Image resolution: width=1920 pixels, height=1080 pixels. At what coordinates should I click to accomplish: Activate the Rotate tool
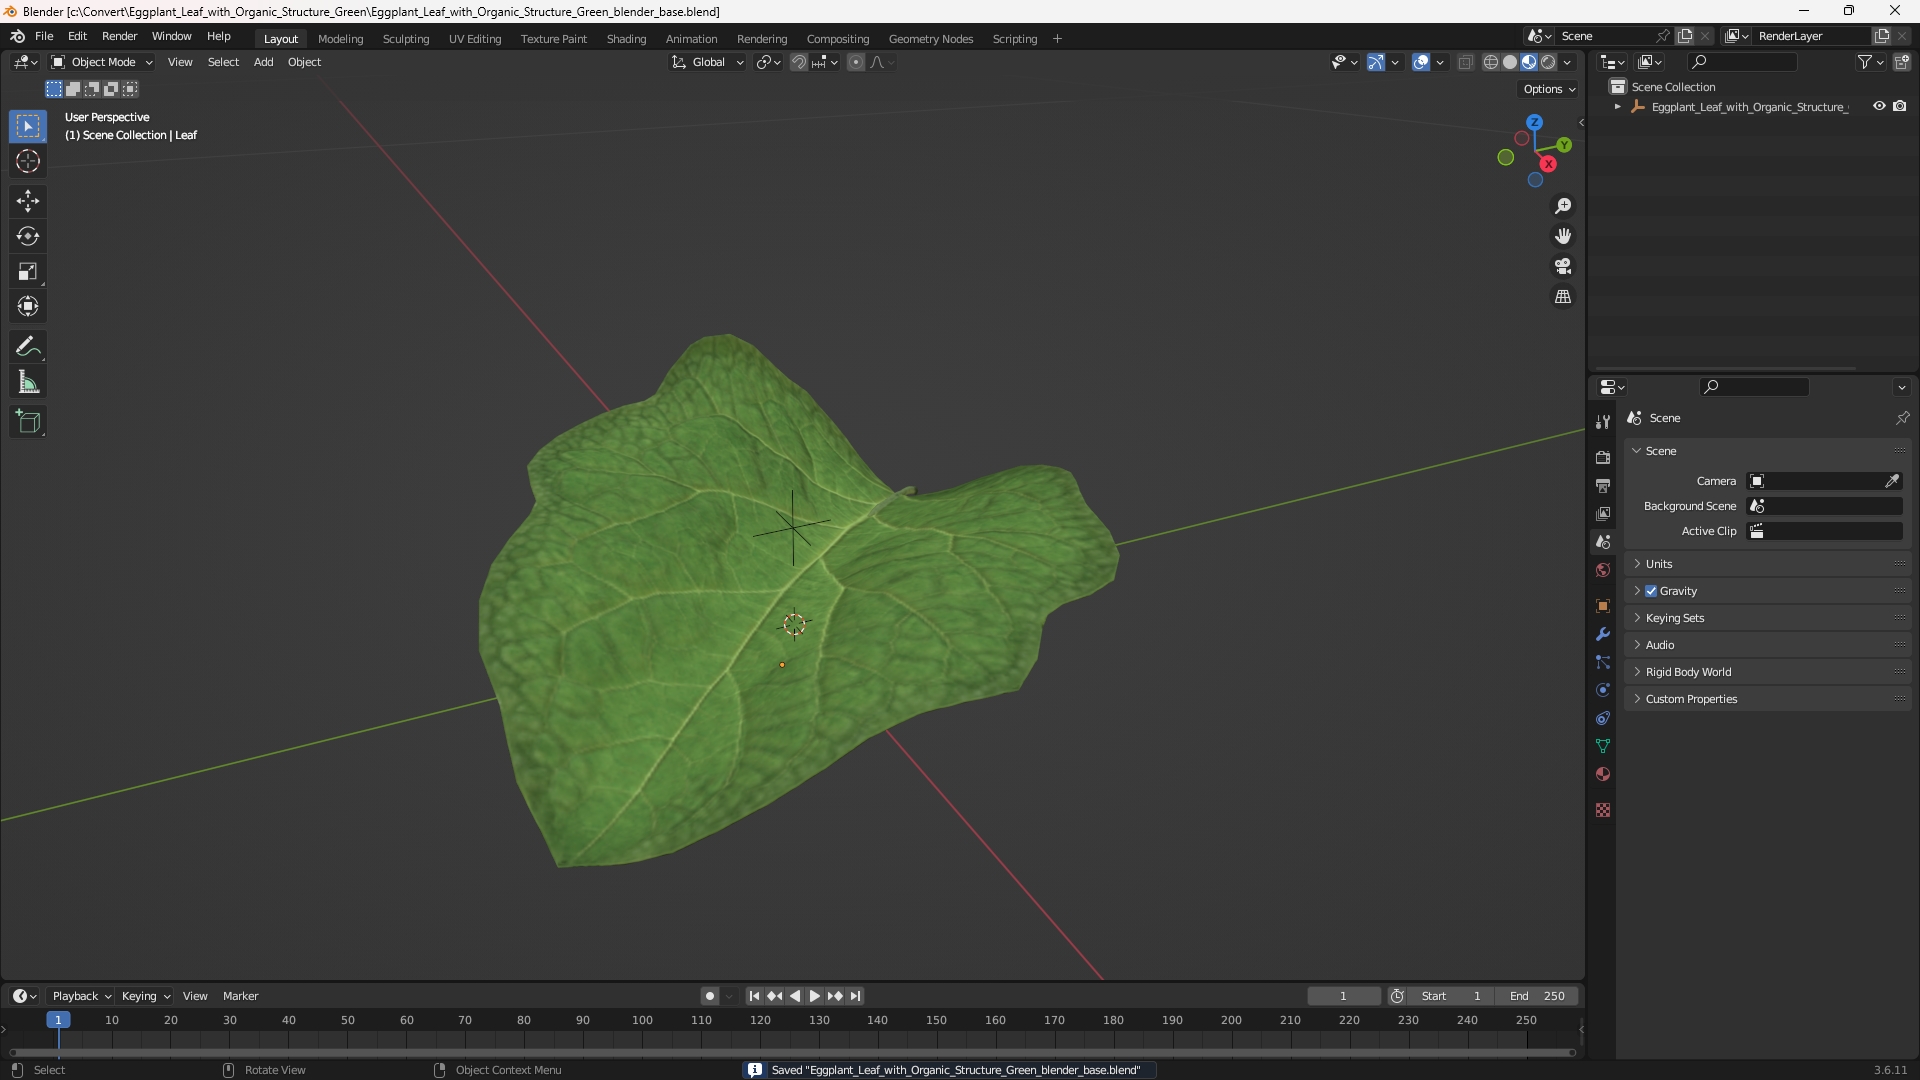point(28,236)
